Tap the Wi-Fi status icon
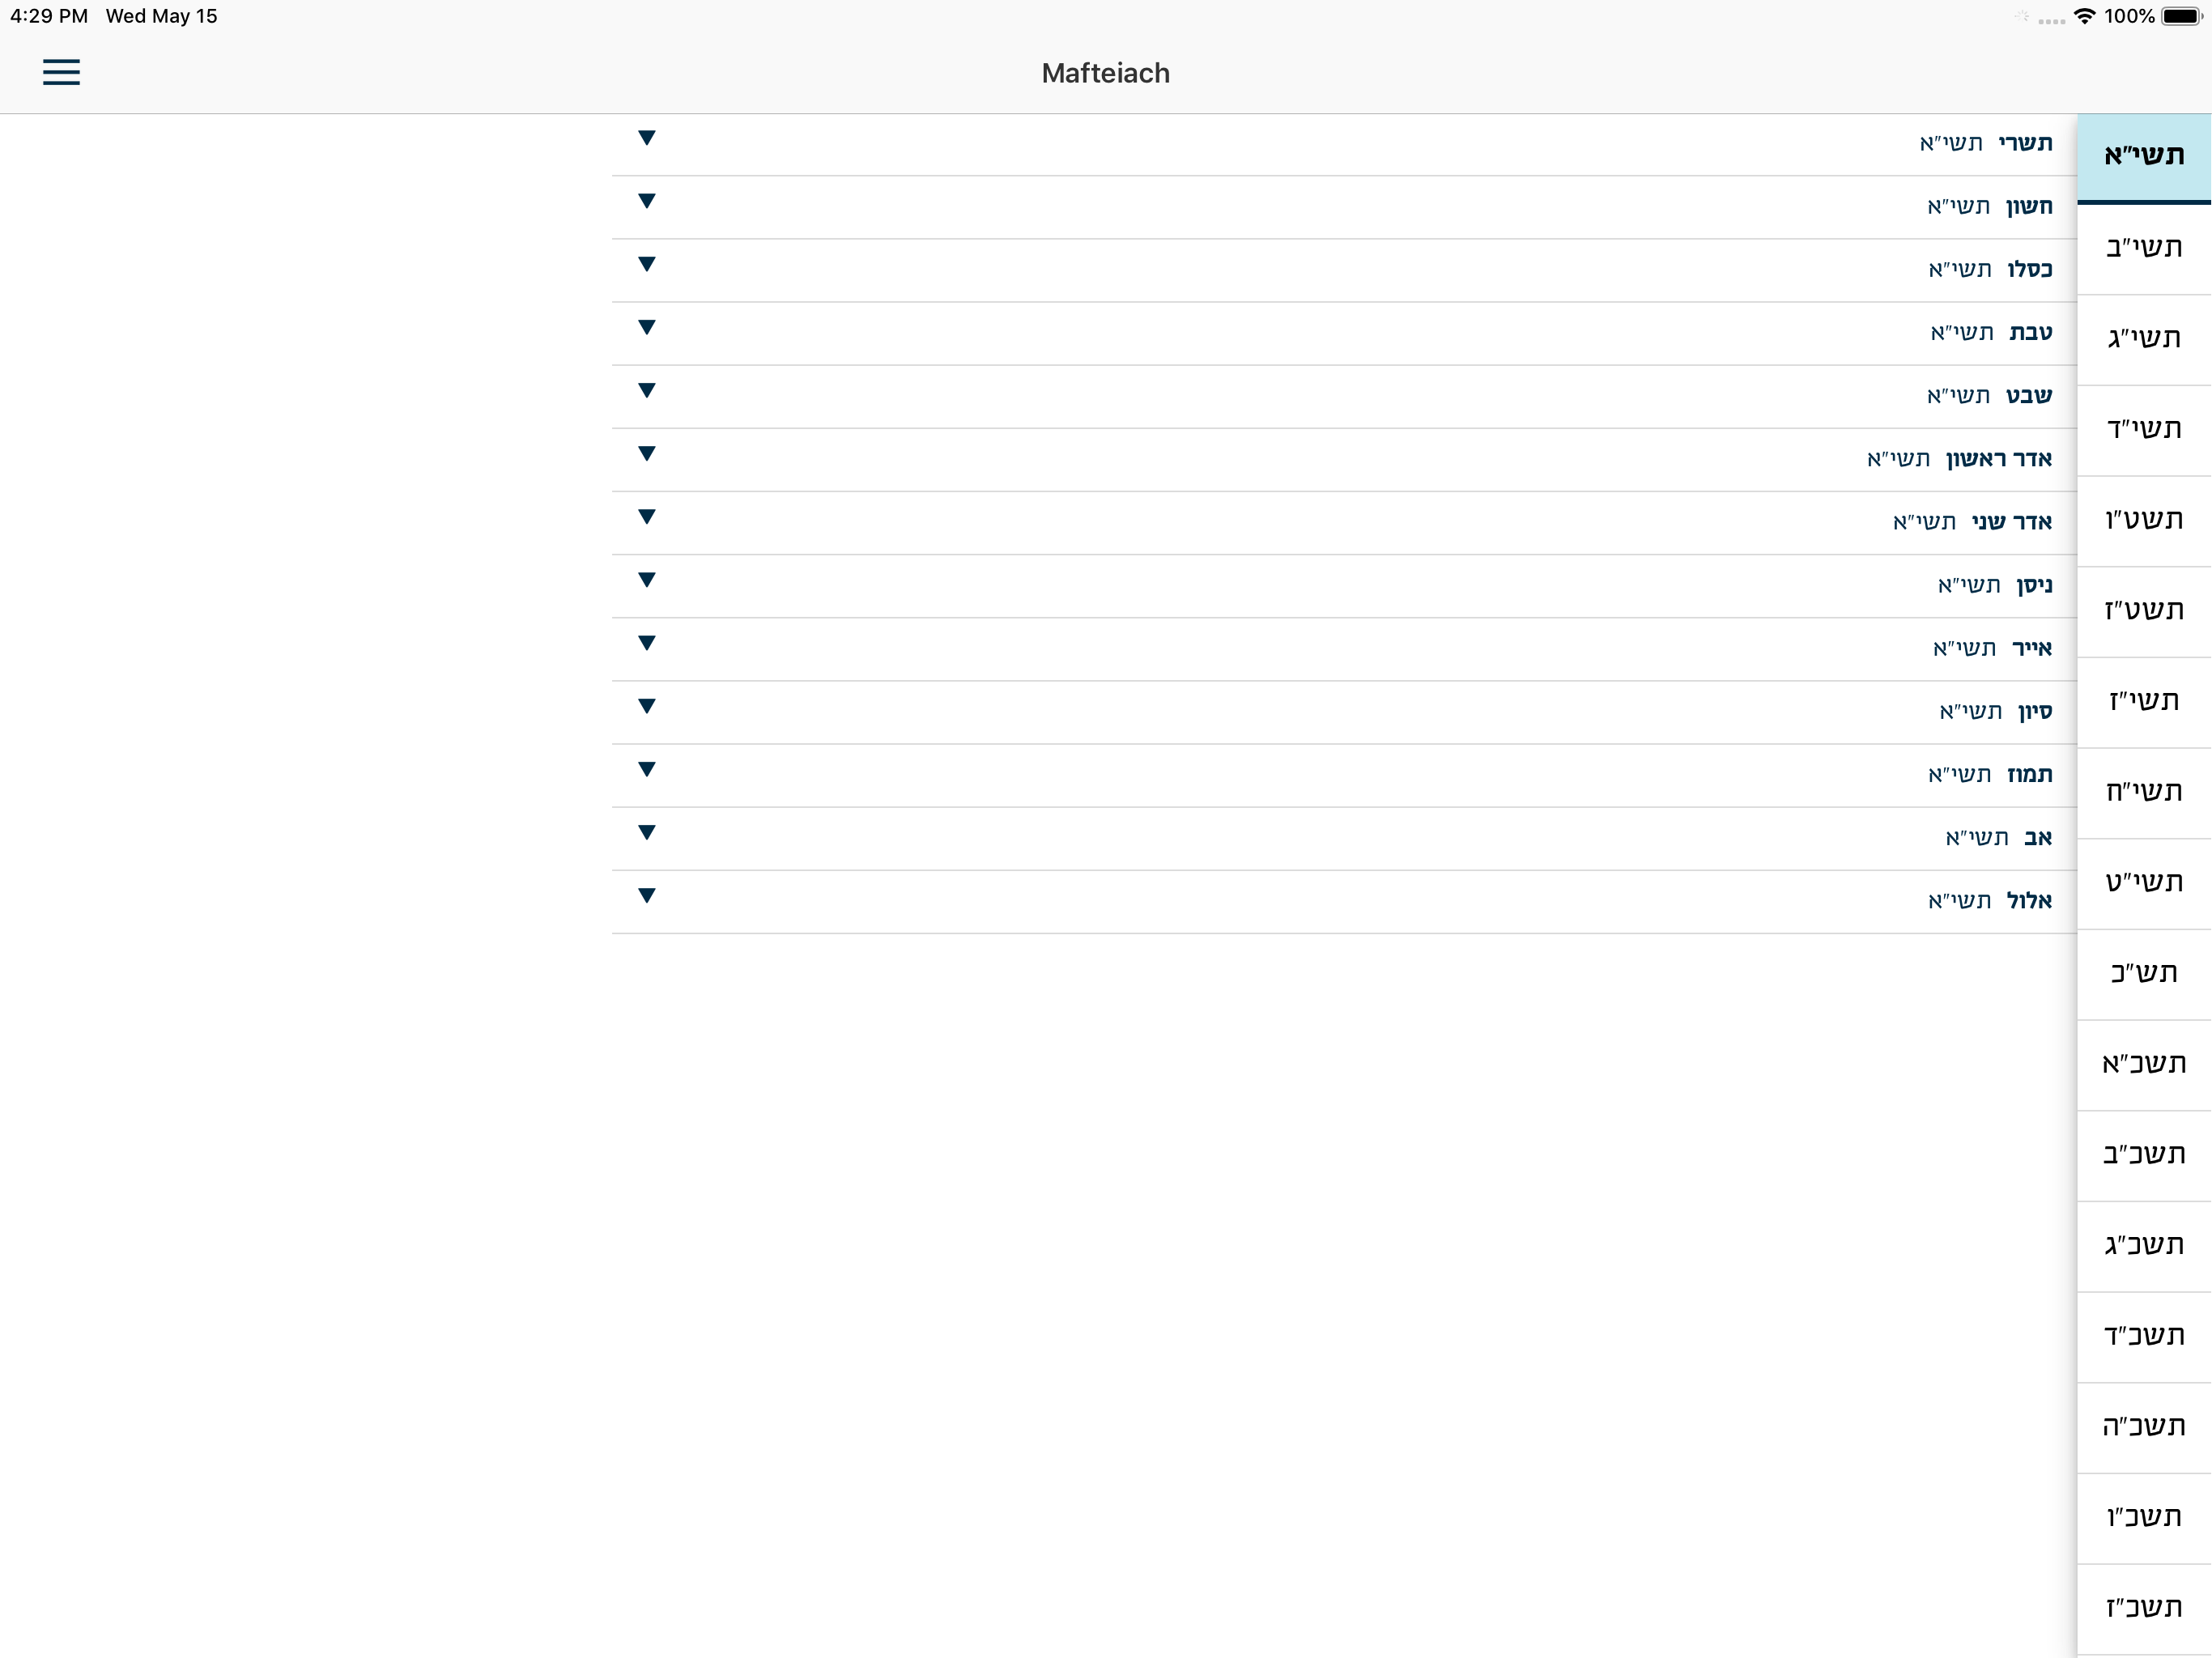Viewport: 2212px width, 1658px height. tap(2084, 16)
